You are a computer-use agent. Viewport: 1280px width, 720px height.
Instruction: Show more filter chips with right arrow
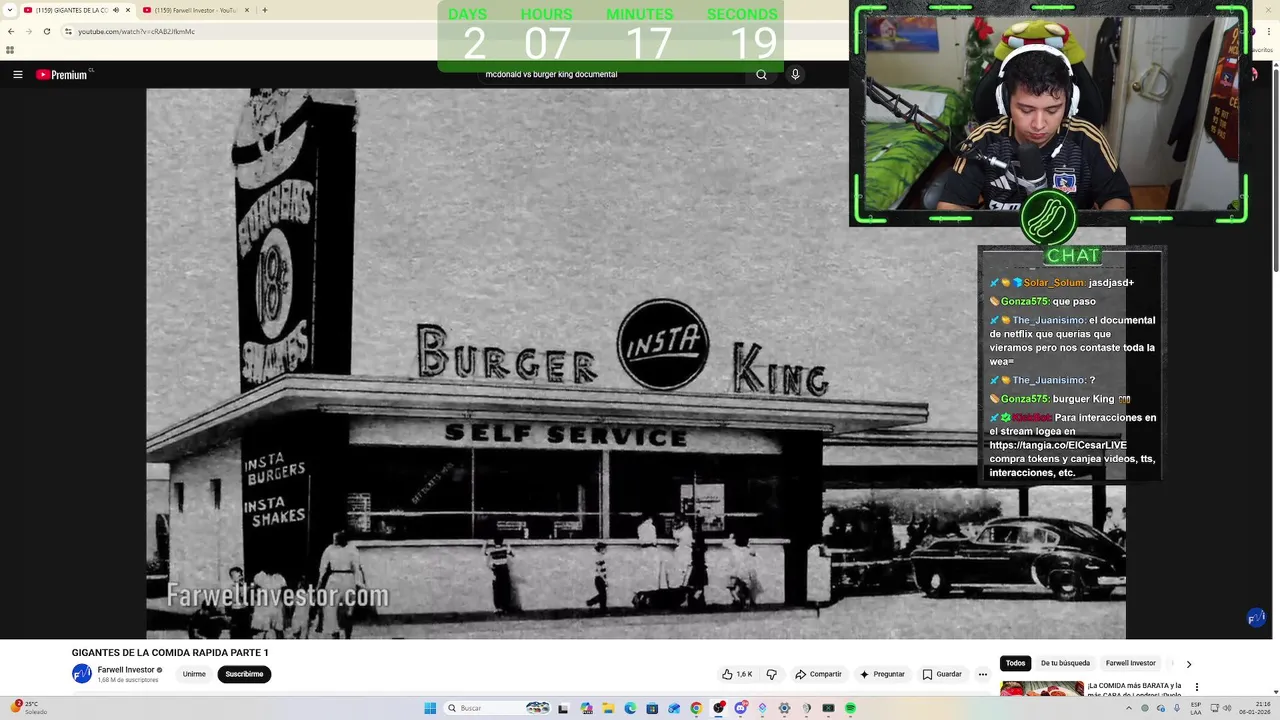(x=1188, y=664)
